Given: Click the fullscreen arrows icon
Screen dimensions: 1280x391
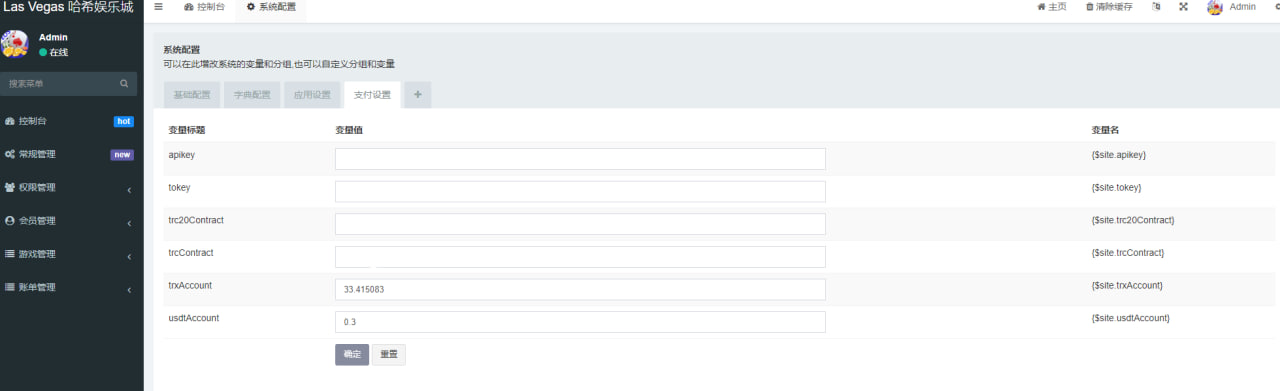Looking at the screenshot, I should (x=1184, y=7).
